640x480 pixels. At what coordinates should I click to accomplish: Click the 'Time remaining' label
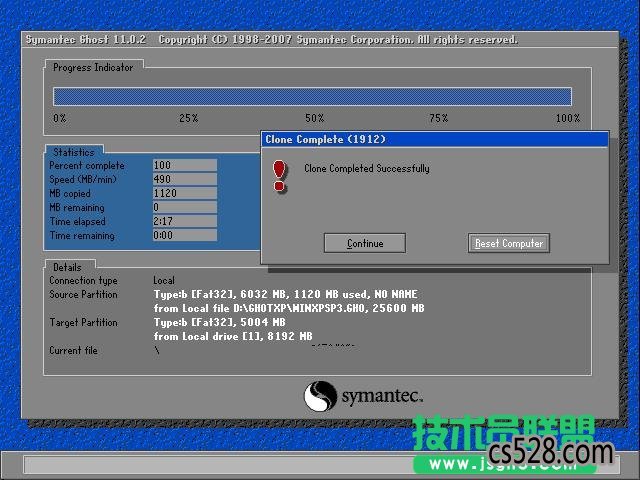82,236
